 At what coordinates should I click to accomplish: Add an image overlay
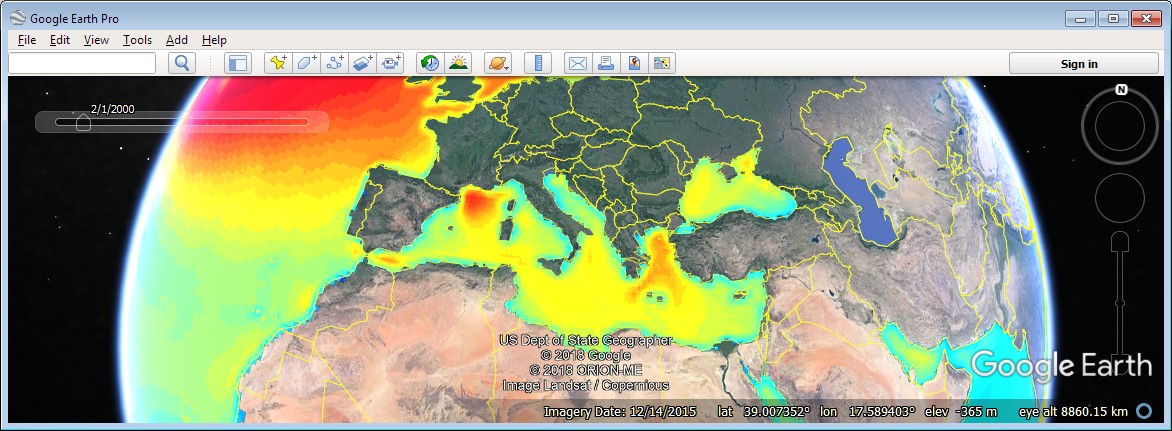pos(362,63)
